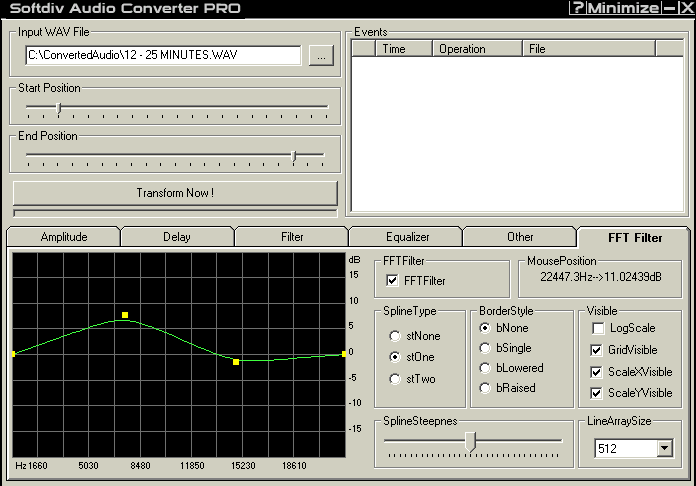This screenshot has width=696, height=486.
Task: Open the Filter tab
Action: click(292, 237)
